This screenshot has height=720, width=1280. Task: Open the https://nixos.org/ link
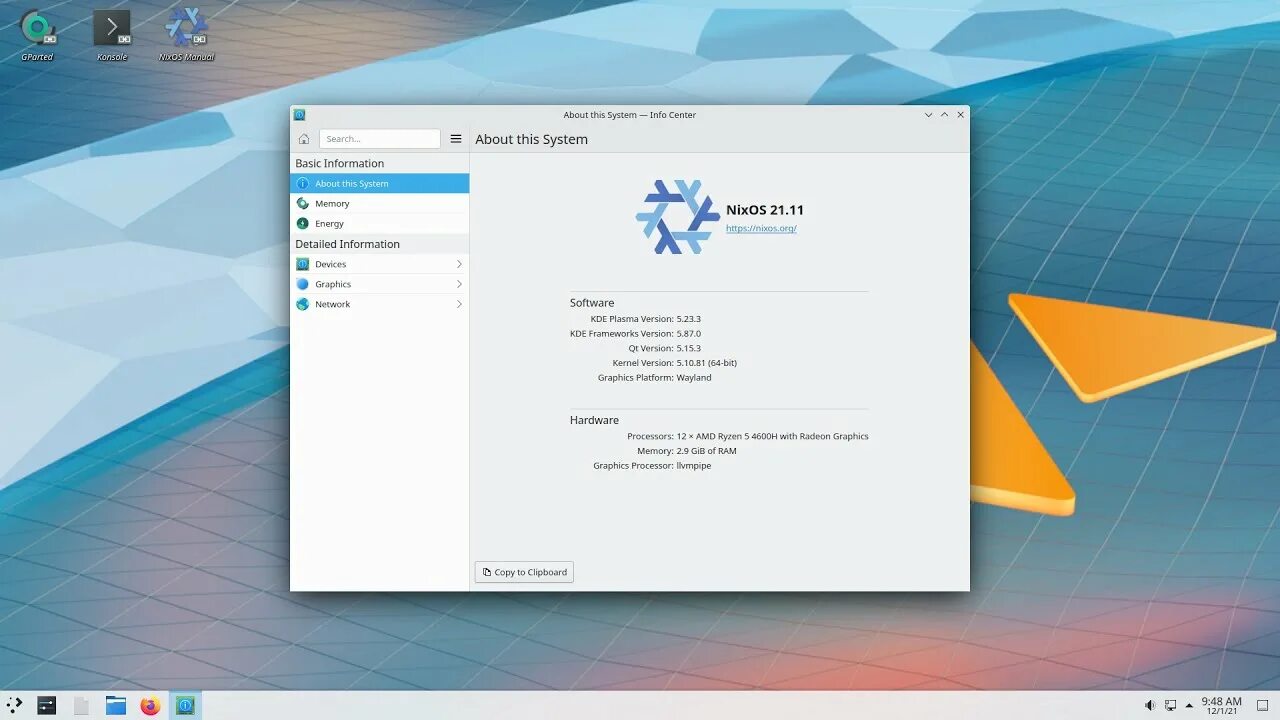(x=761, y=228)
